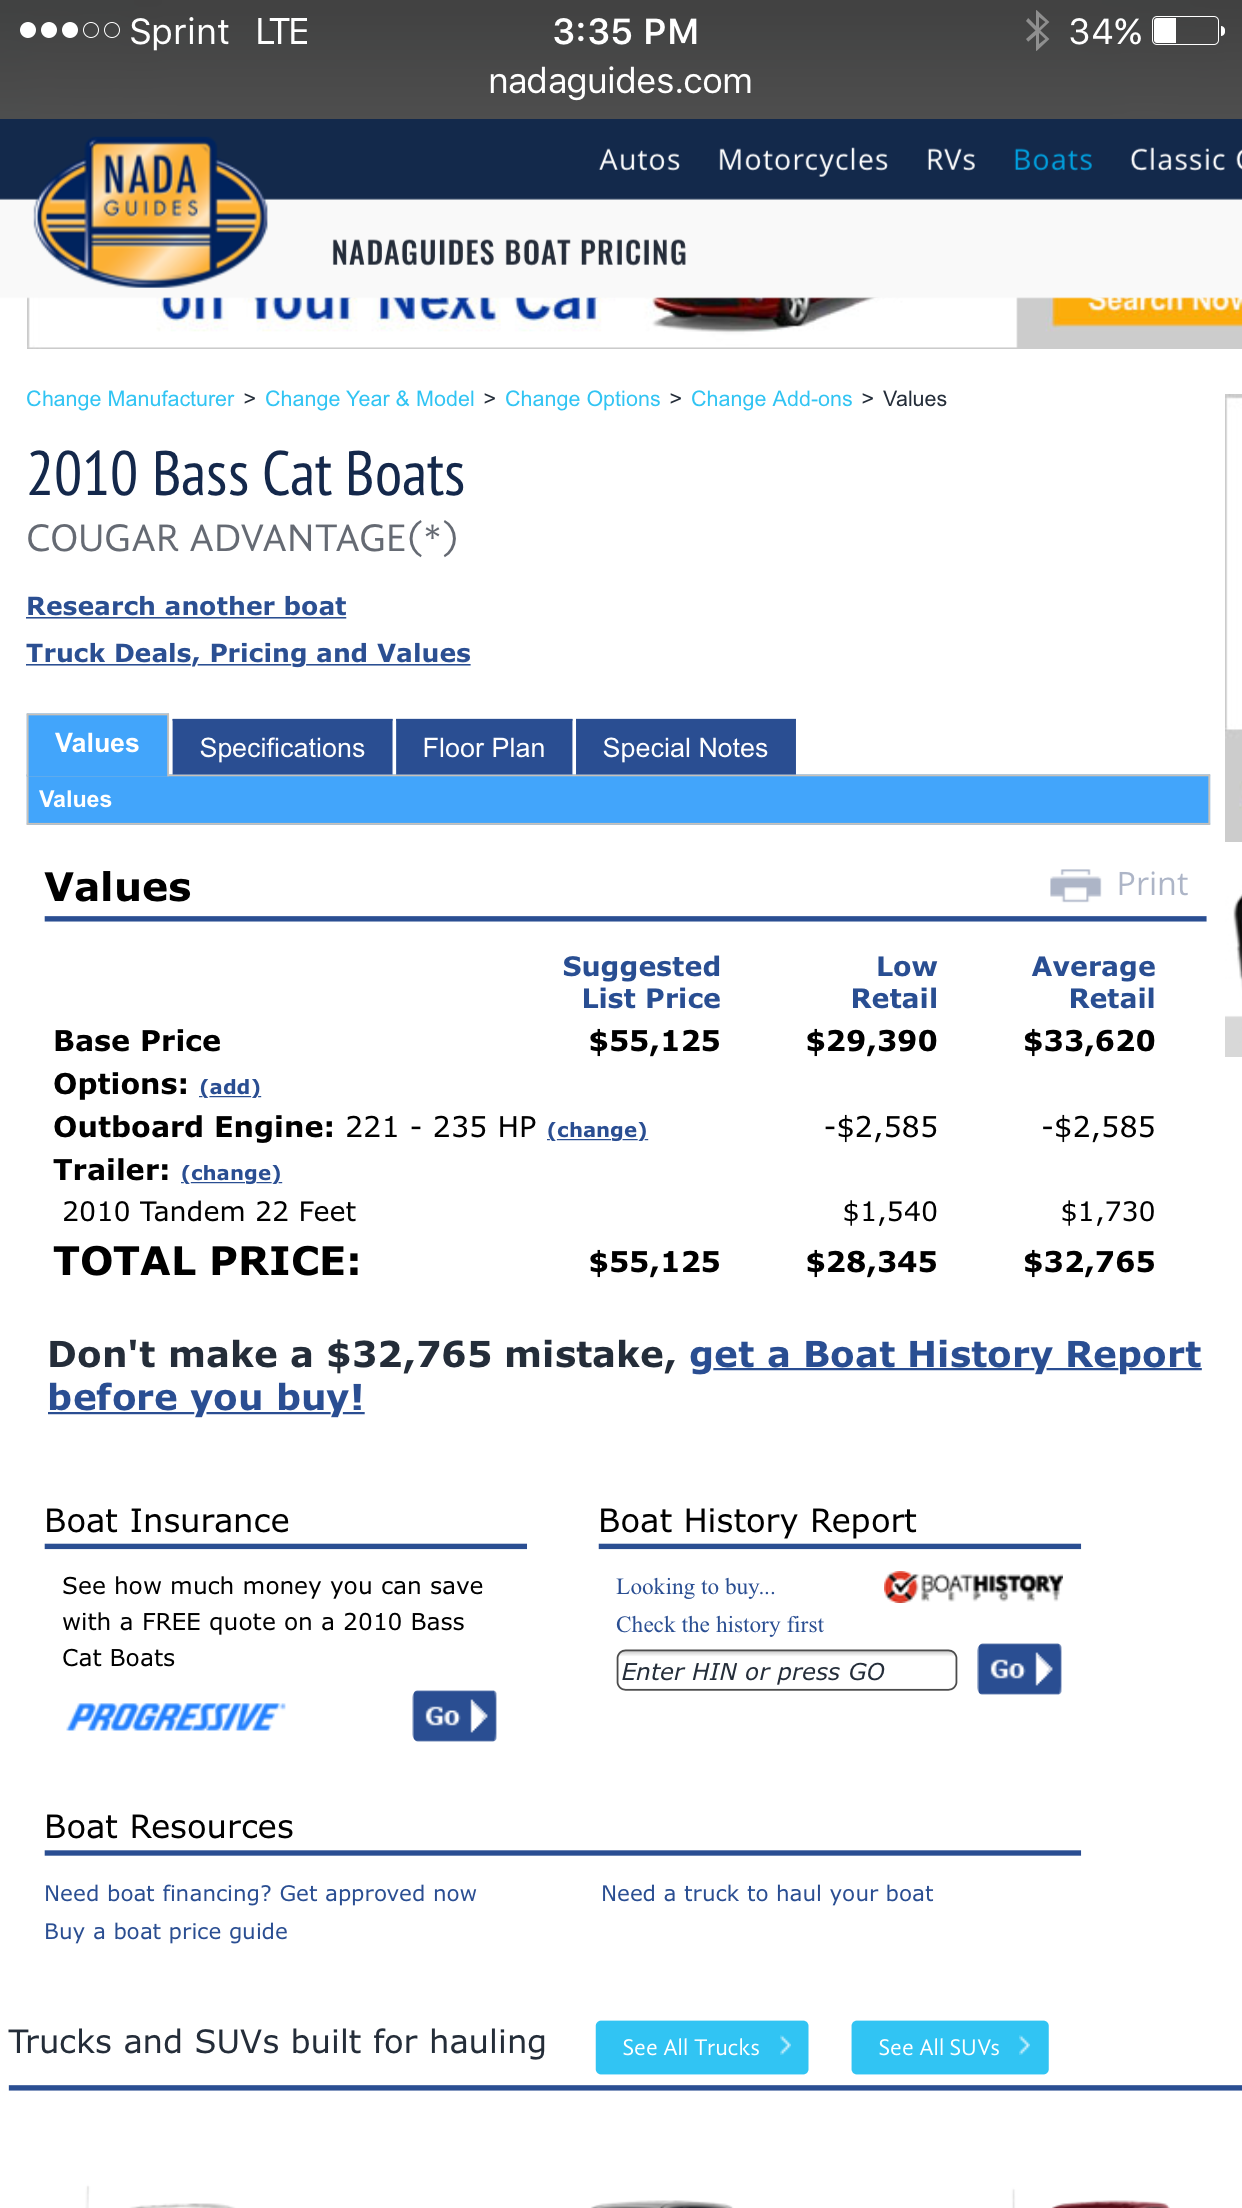Click inside the Enter HIN input field
Screen dimensions: 1242x2208
pos(786,1671)
